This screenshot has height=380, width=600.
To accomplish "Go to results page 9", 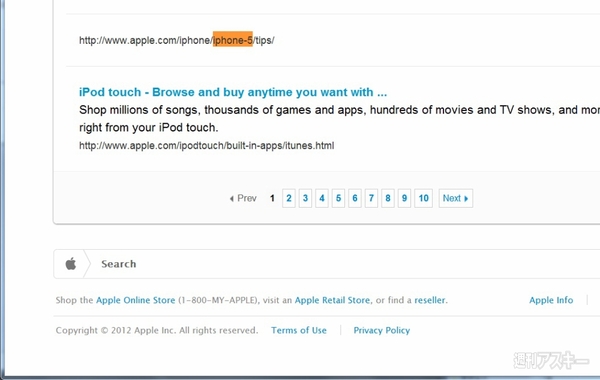I will pyautogui.click(x=404, y=198).
